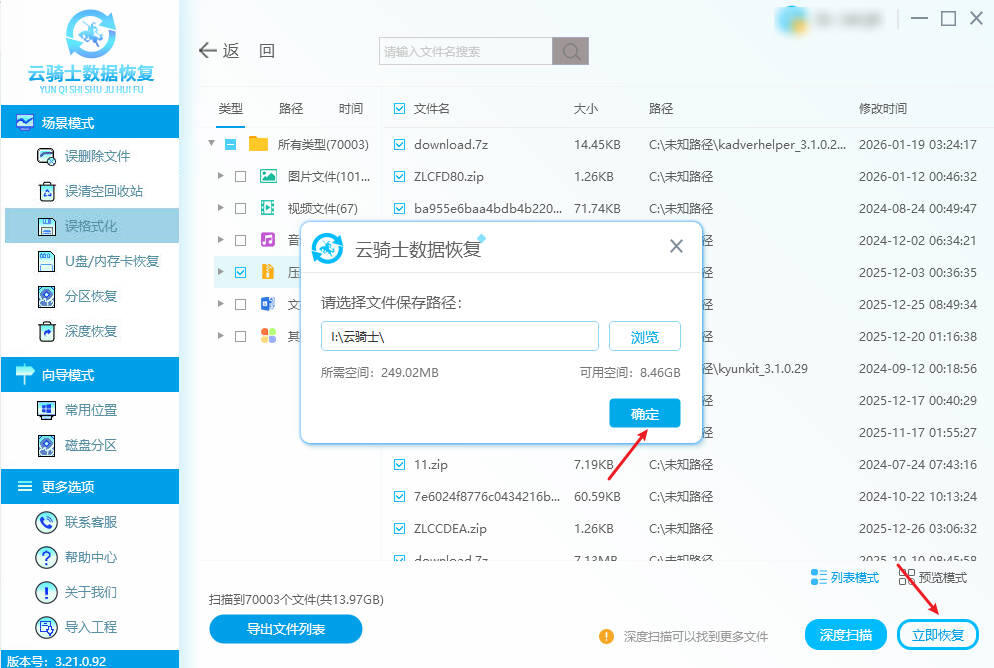Image resolution: width=994 pixels, height=668 pixels.
Task: Open the 分区恢复 partition icon
Action: point(46,297)
